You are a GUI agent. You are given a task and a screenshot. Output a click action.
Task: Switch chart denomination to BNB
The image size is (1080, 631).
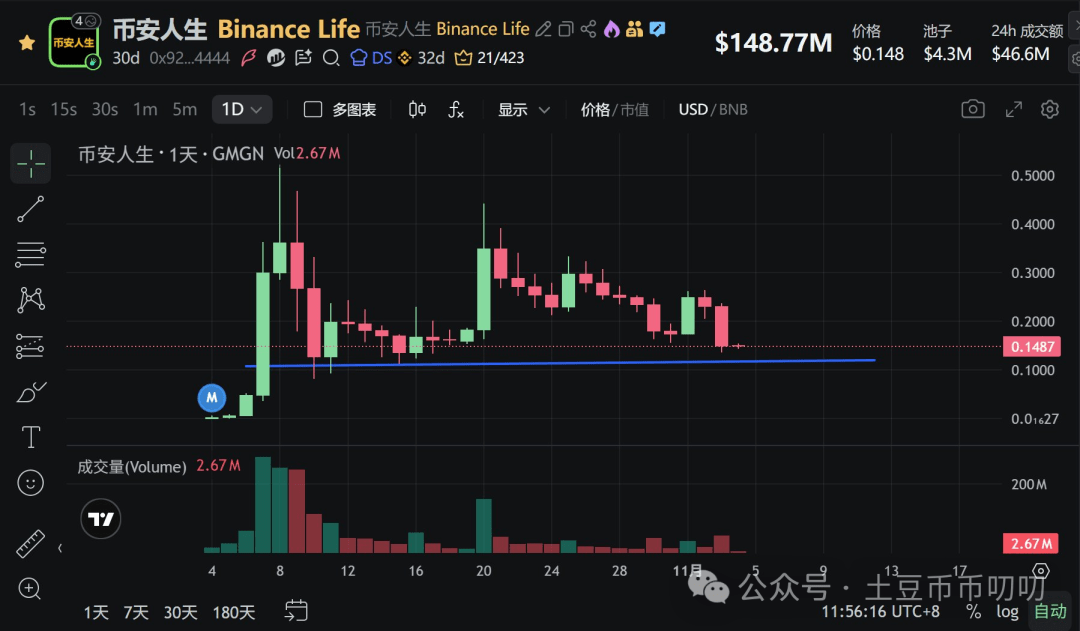coord(734,110)
